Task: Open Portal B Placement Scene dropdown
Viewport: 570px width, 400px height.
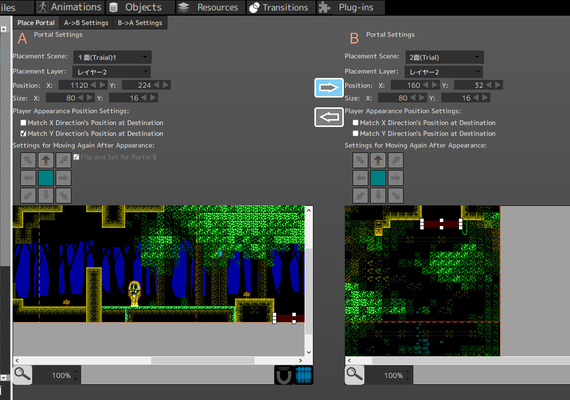Action: [444, 57]
